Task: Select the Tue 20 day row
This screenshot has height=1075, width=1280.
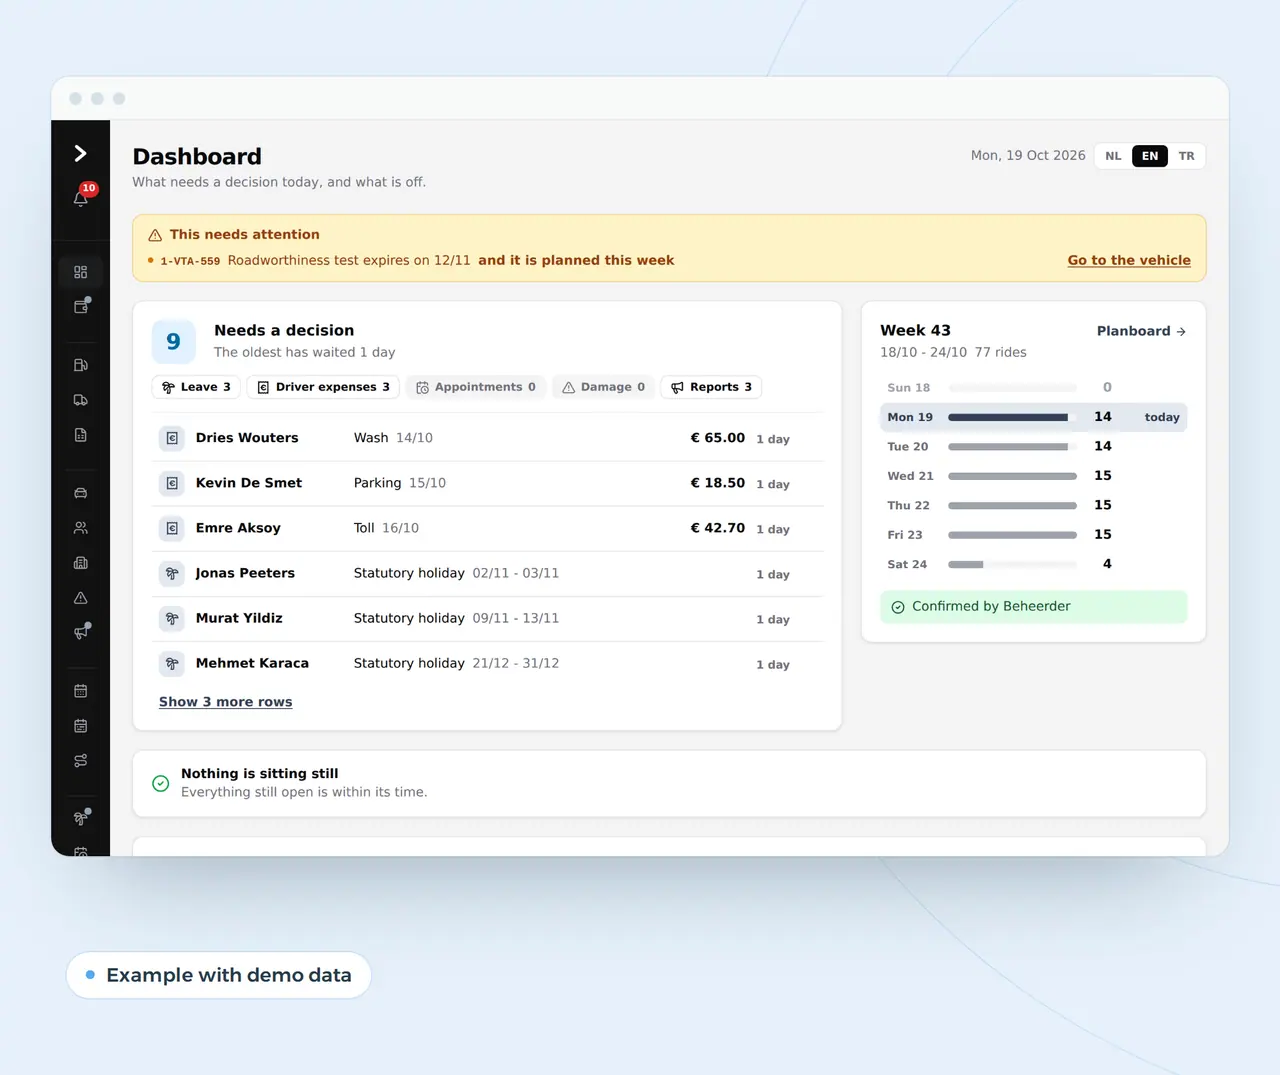Action: tap(1033, 446)
